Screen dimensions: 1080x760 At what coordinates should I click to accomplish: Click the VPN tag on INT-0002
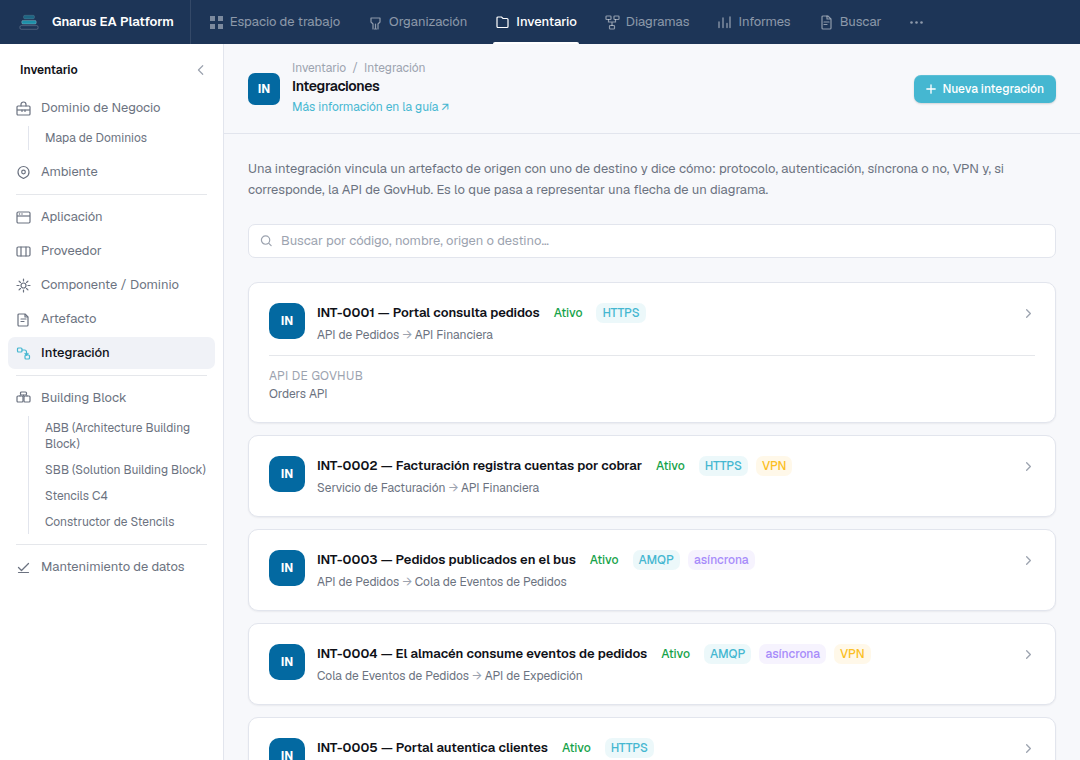(773, 466)
